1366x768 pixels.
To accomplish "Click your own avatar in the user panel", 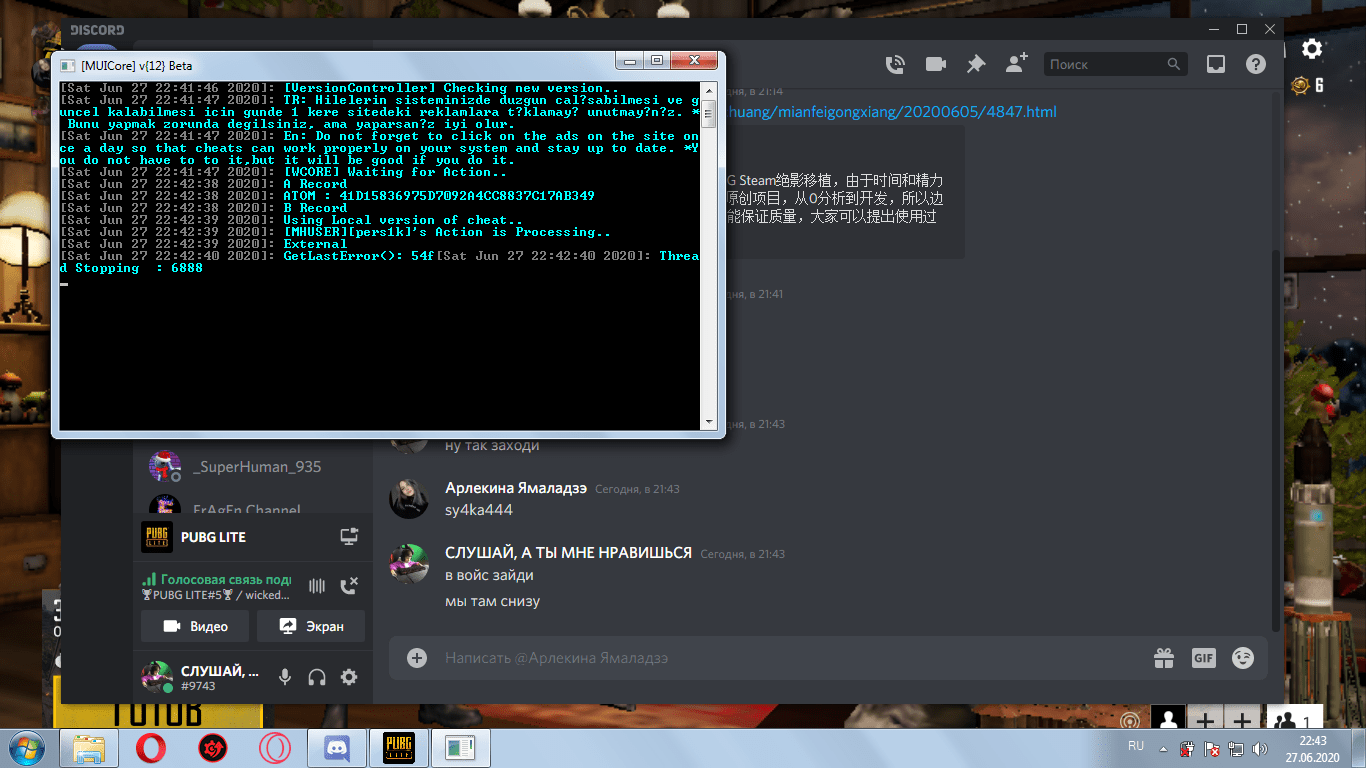I will (x=157, y=677).
